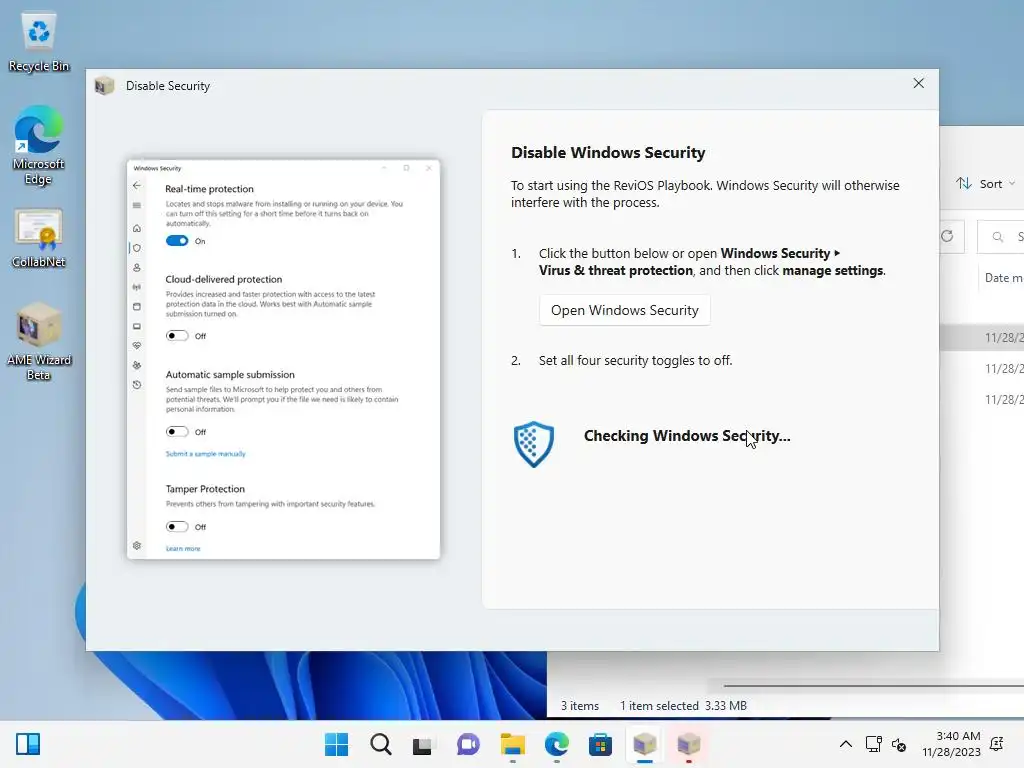Viewport: 1024px width, 768px height.
Task: Click the Disable Security package icon in title bar
Action: [x=104, y=86]
